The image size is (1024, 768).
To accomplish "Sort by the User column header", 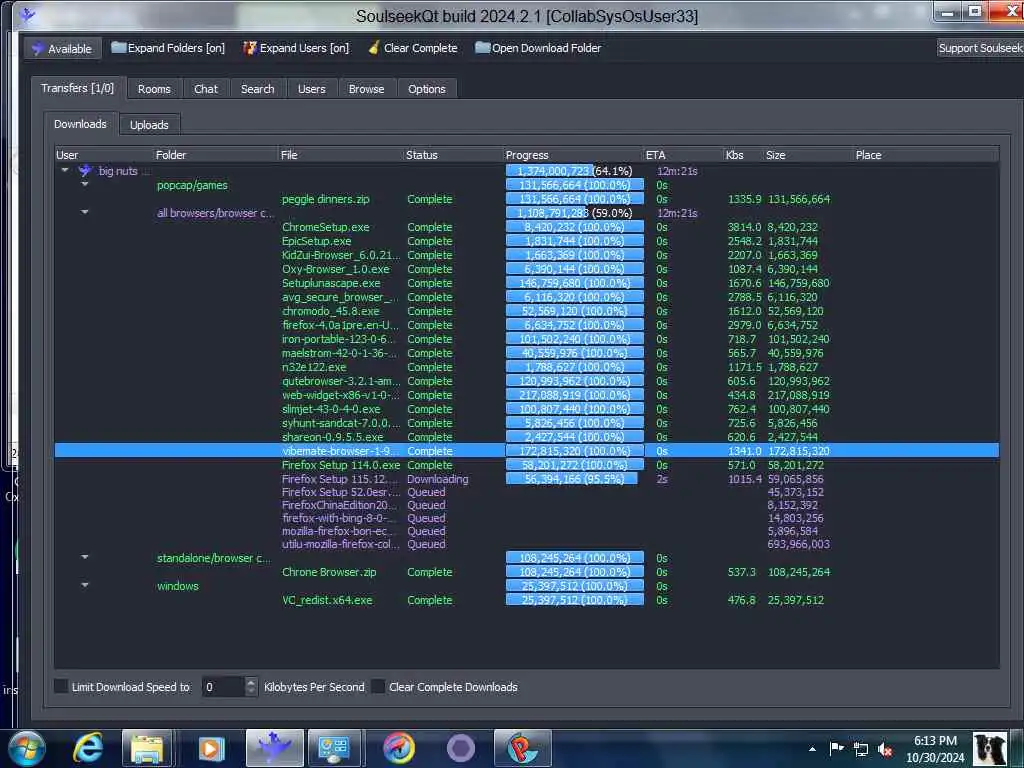I will pos(104,155).
